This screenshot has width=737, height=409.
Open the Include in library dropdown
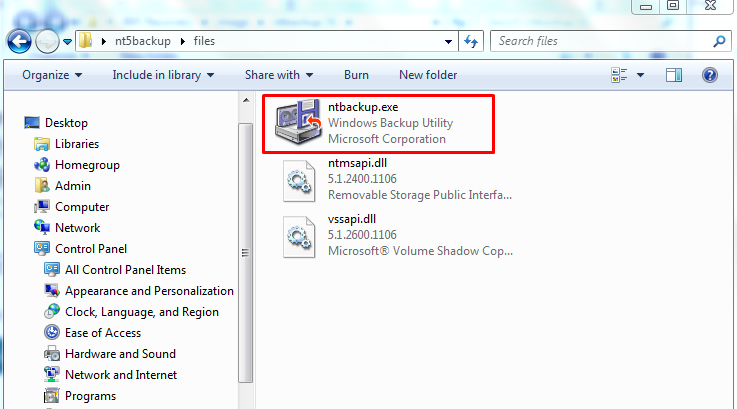[x=163, y=75]
